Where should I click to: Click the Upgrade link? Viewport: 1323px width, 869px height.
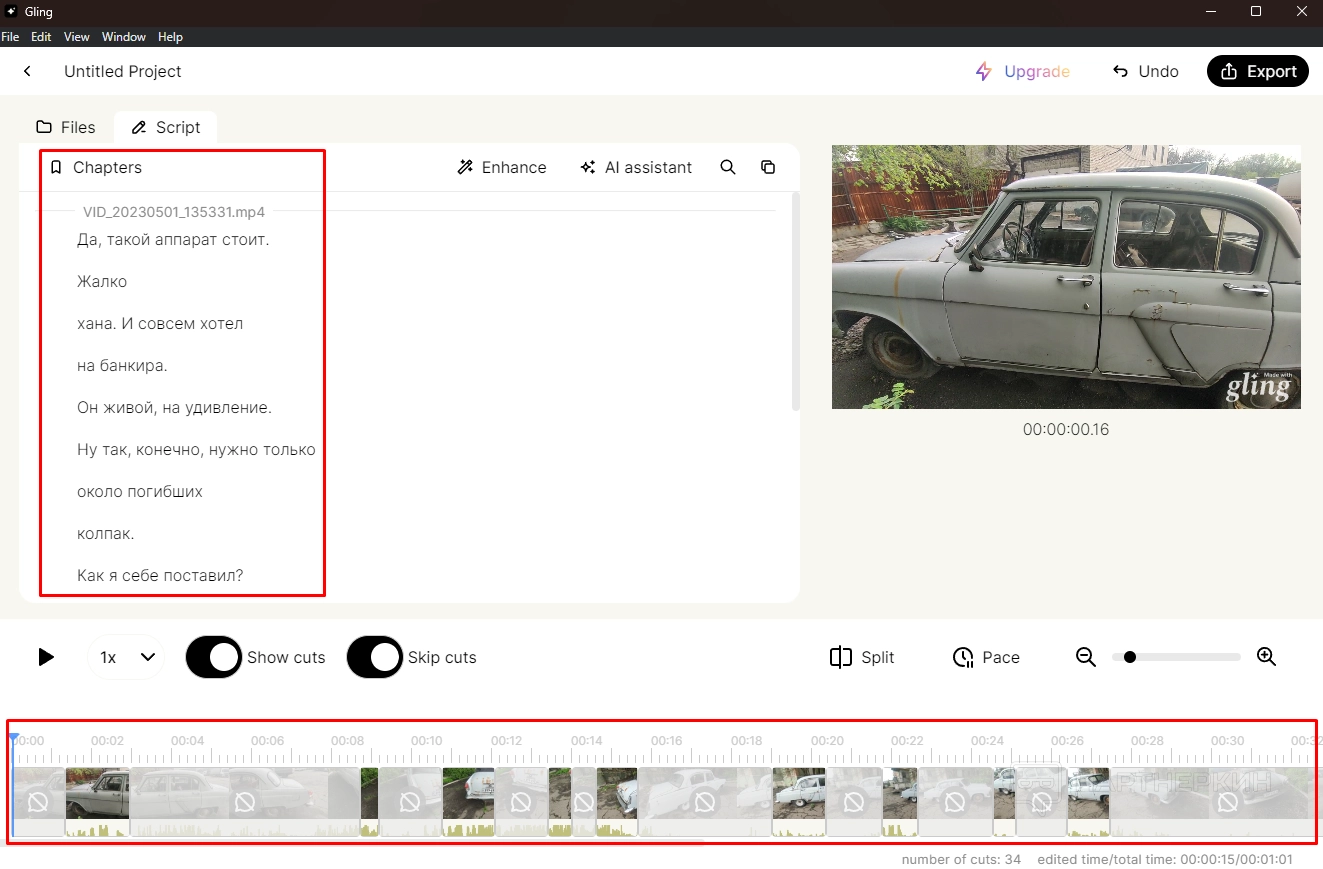click(1023, 71)
